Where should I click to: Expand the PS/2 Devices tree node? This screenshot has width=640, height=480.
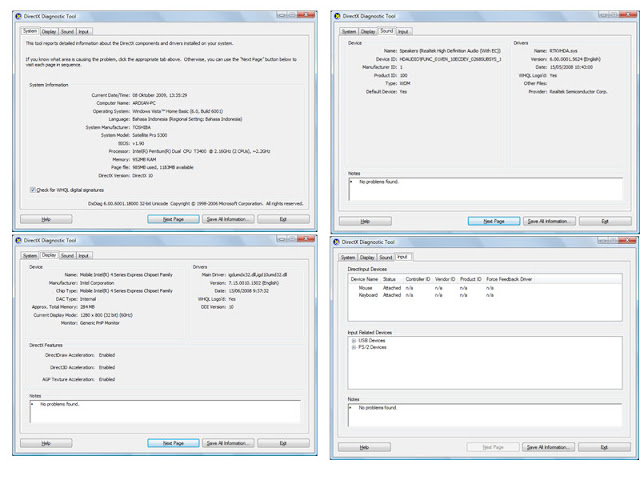coord(354,347)
